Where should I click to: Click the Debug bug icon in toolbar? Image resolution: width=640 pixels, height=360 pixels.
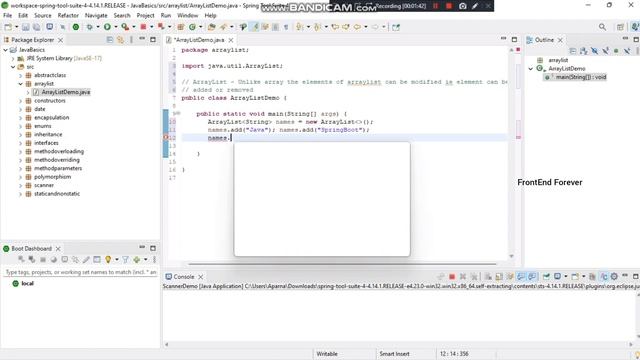[89, 27]
